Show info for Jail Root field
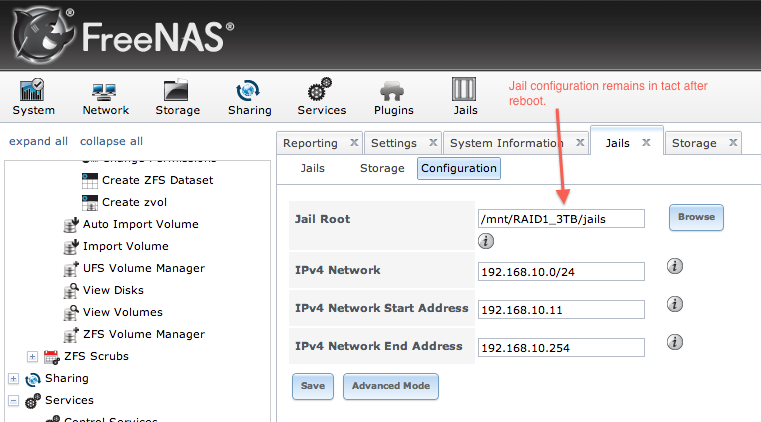The height and width of the screenshot is (422, 761). [x=486, y=241]
